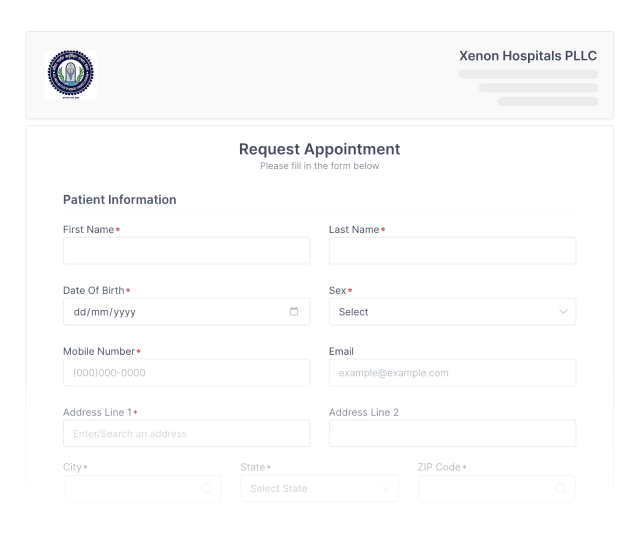
Task: Focus the City input field
Action: coord(130,488)
